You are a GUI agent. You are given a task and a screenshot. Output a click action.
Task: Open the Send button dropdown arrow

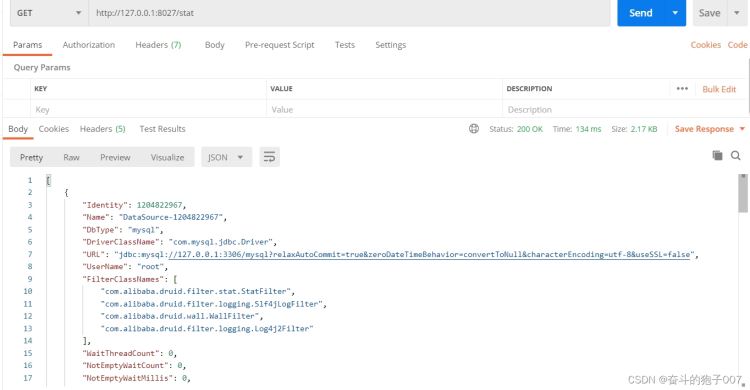pos(675,13)
